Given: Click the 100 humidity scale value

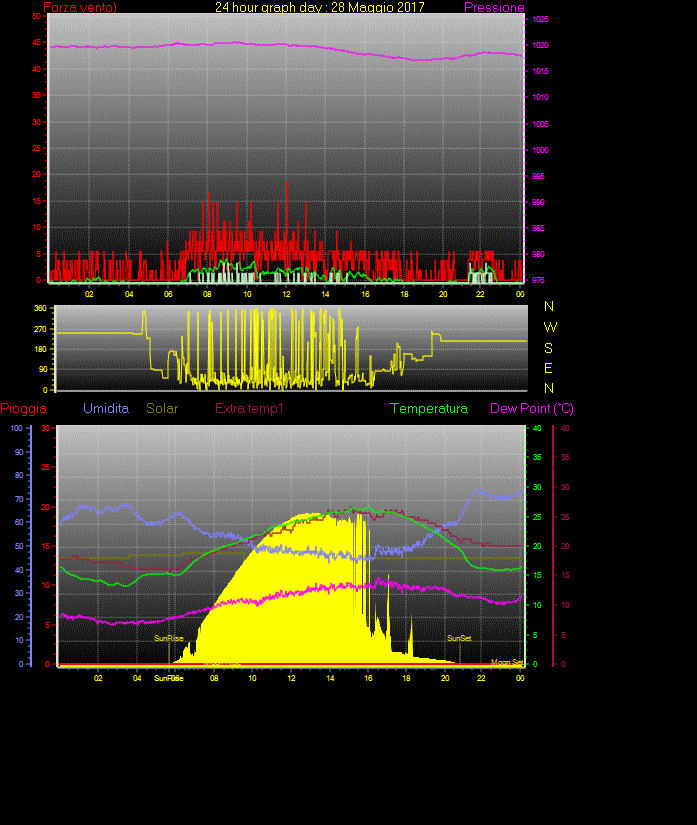Looking at the screenshot, I should [16, 428].
